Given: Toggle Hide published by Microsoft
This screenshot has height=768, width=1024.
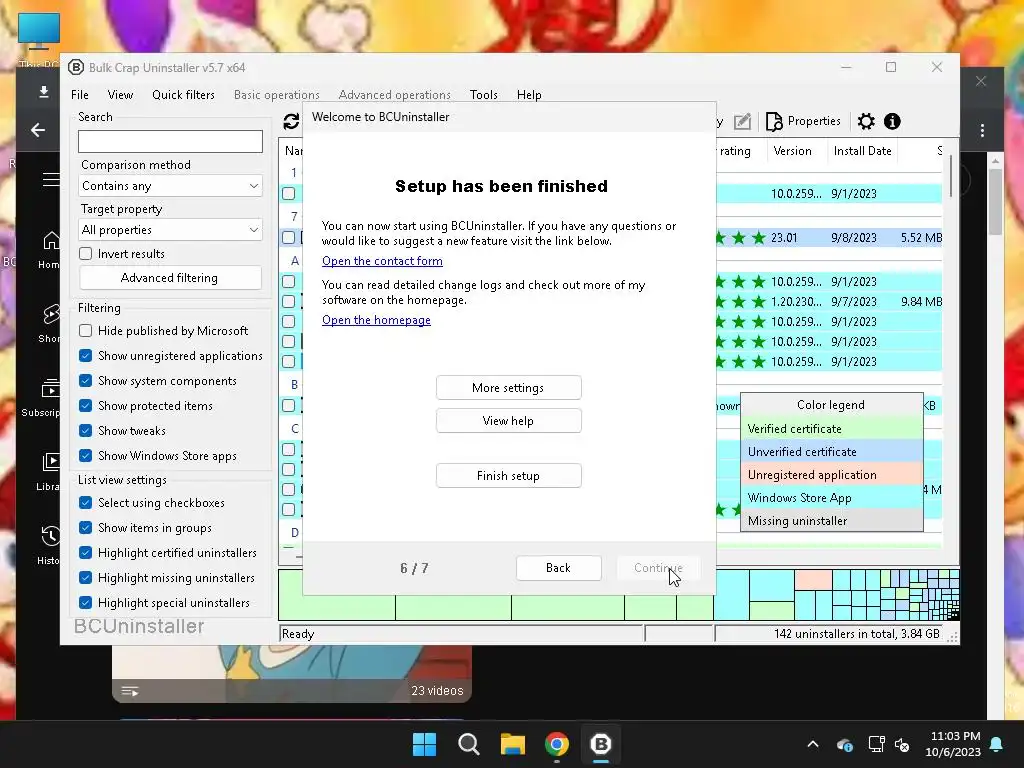Looking at the screenshot, I should pyautogui.click(x=86, y=330).
